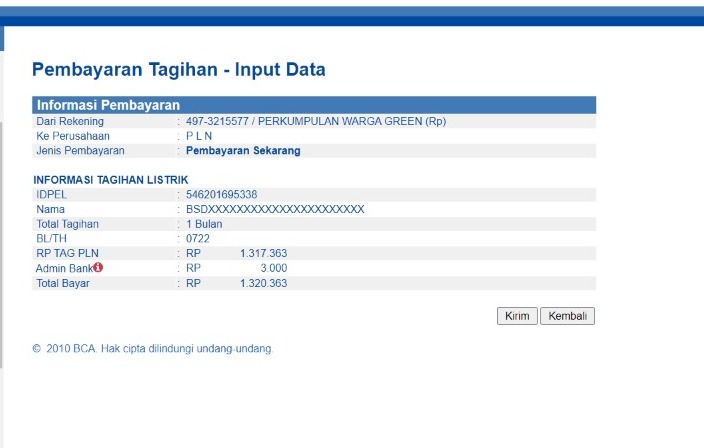Screen dimensions: 704x448
Task: Click the RP TAG PLN amount 1.317.363
Action: pos(263,254)
